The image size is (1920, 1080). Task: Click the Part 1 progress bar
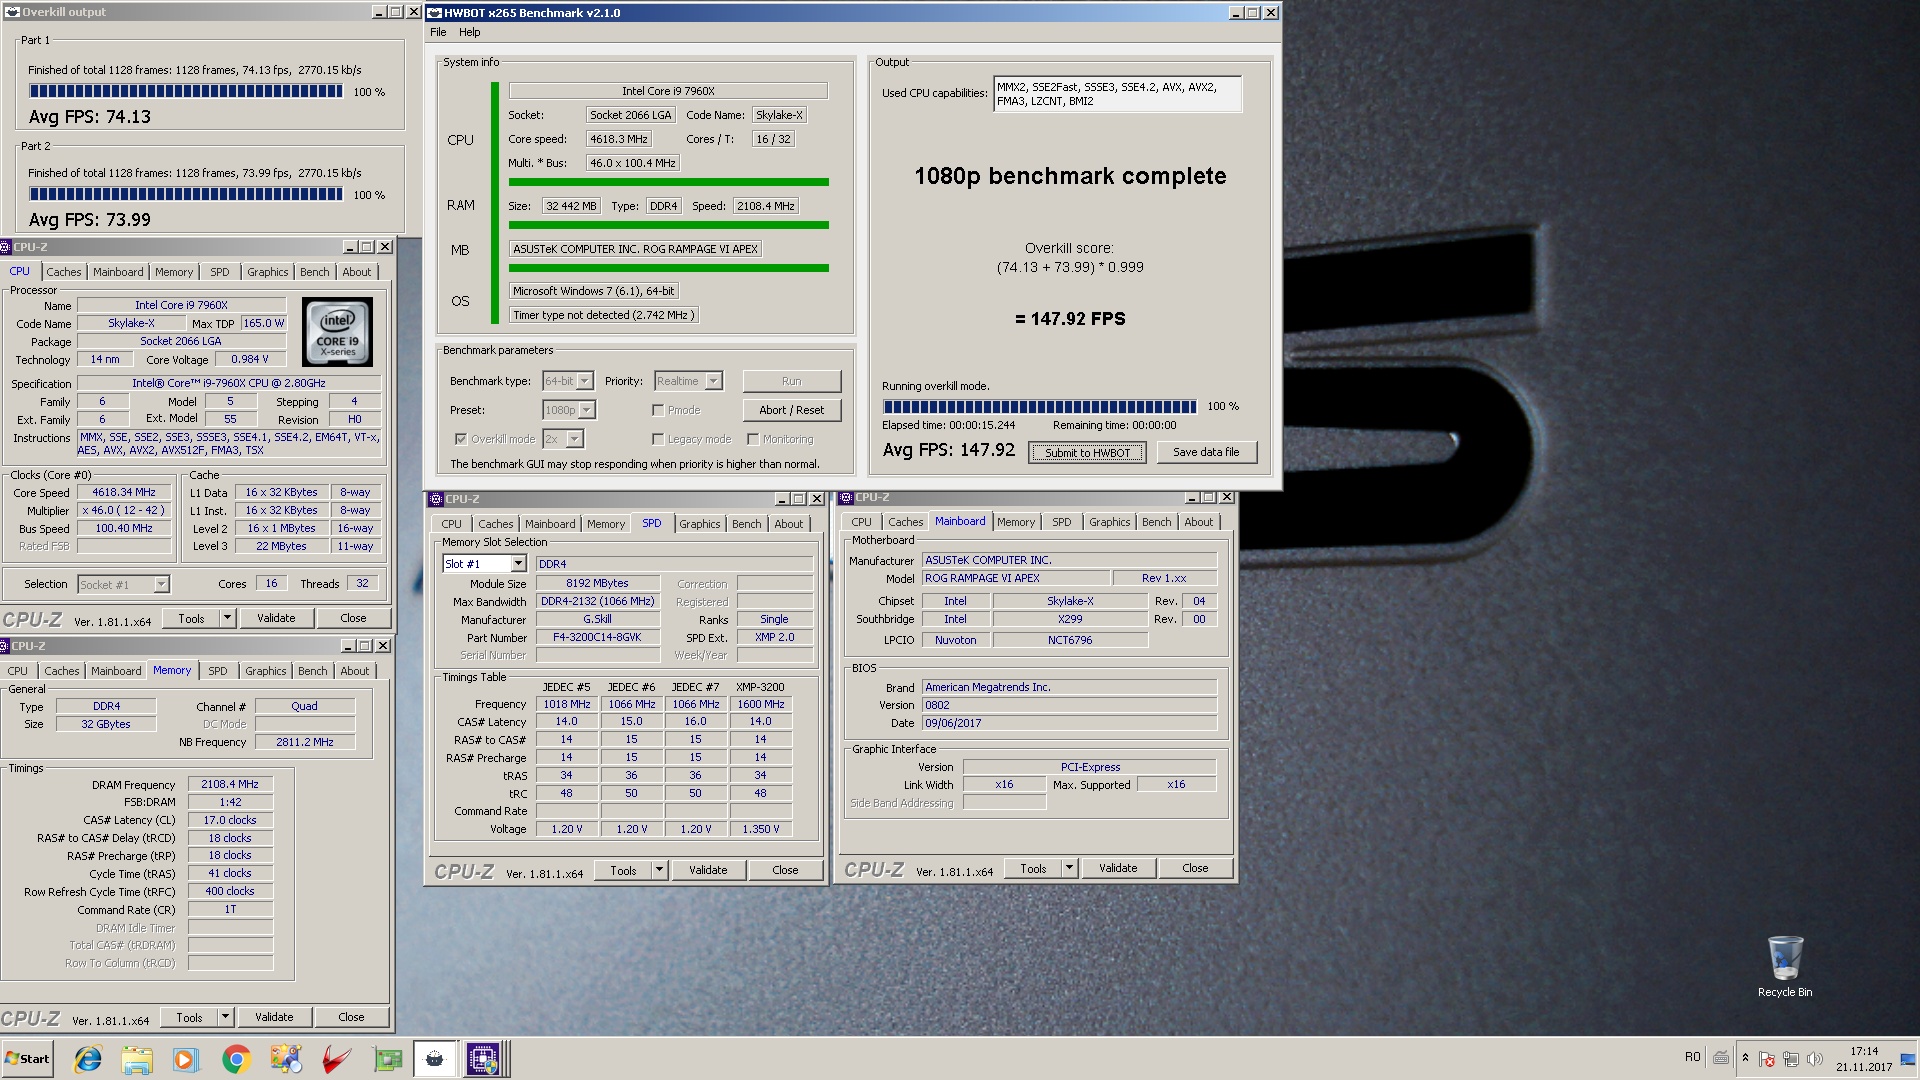click(x=186, y=92)
